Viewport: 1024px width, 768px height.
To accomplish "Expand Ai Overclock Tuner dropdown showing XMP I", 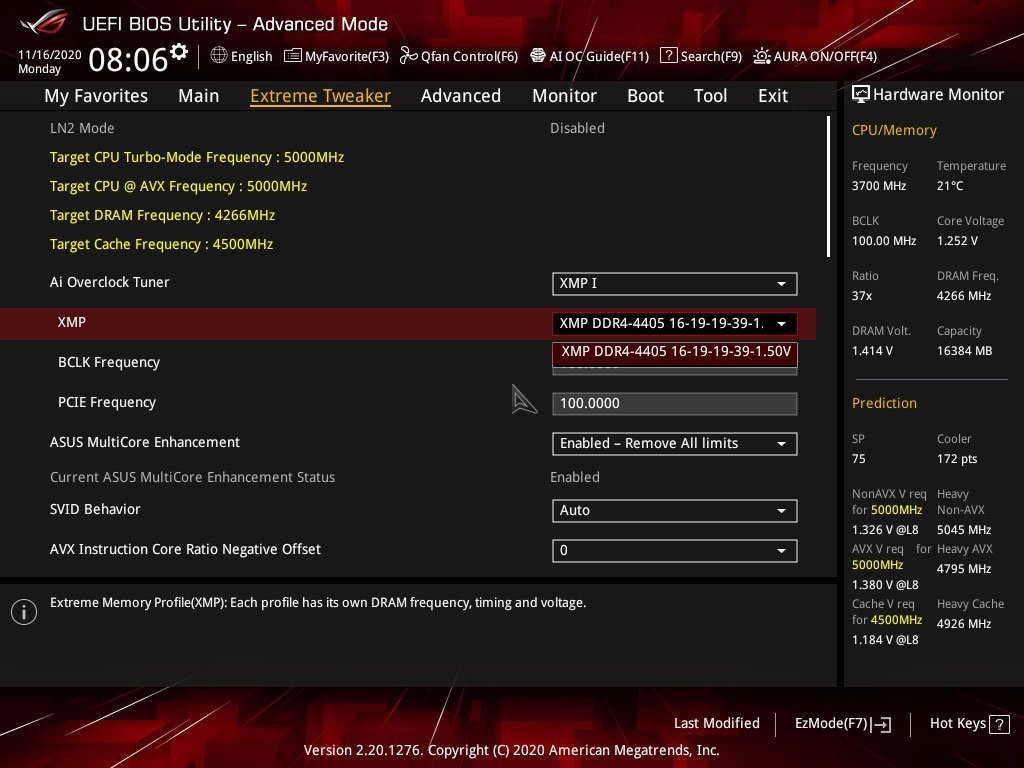I will click(x=675, y=283).
